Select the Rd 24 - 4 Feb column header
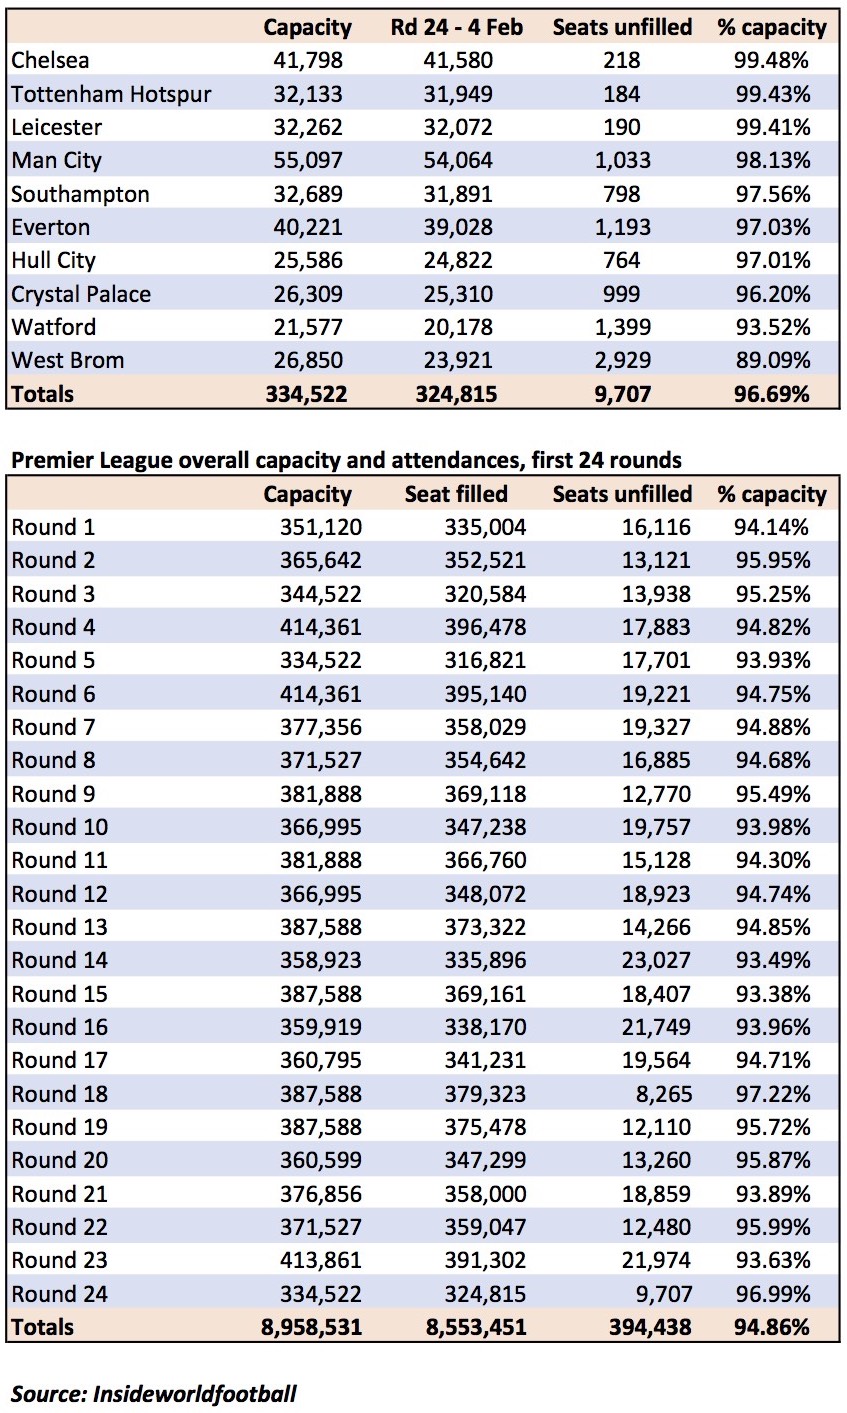 (457, 27)
